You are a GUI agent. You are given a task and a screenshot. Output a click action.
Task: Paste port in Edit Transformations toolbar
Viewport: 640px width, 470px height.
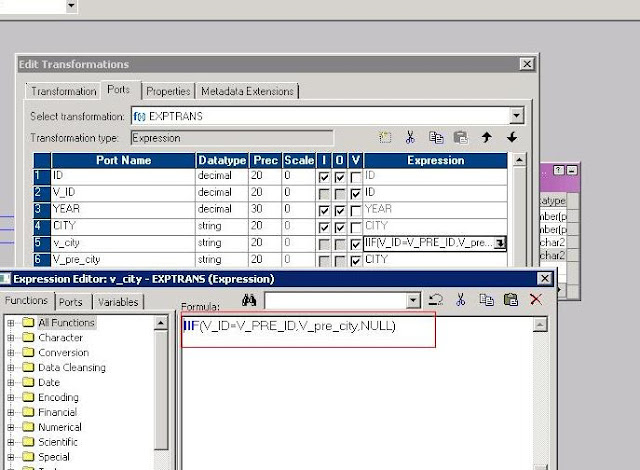click(x=461, y=137)
